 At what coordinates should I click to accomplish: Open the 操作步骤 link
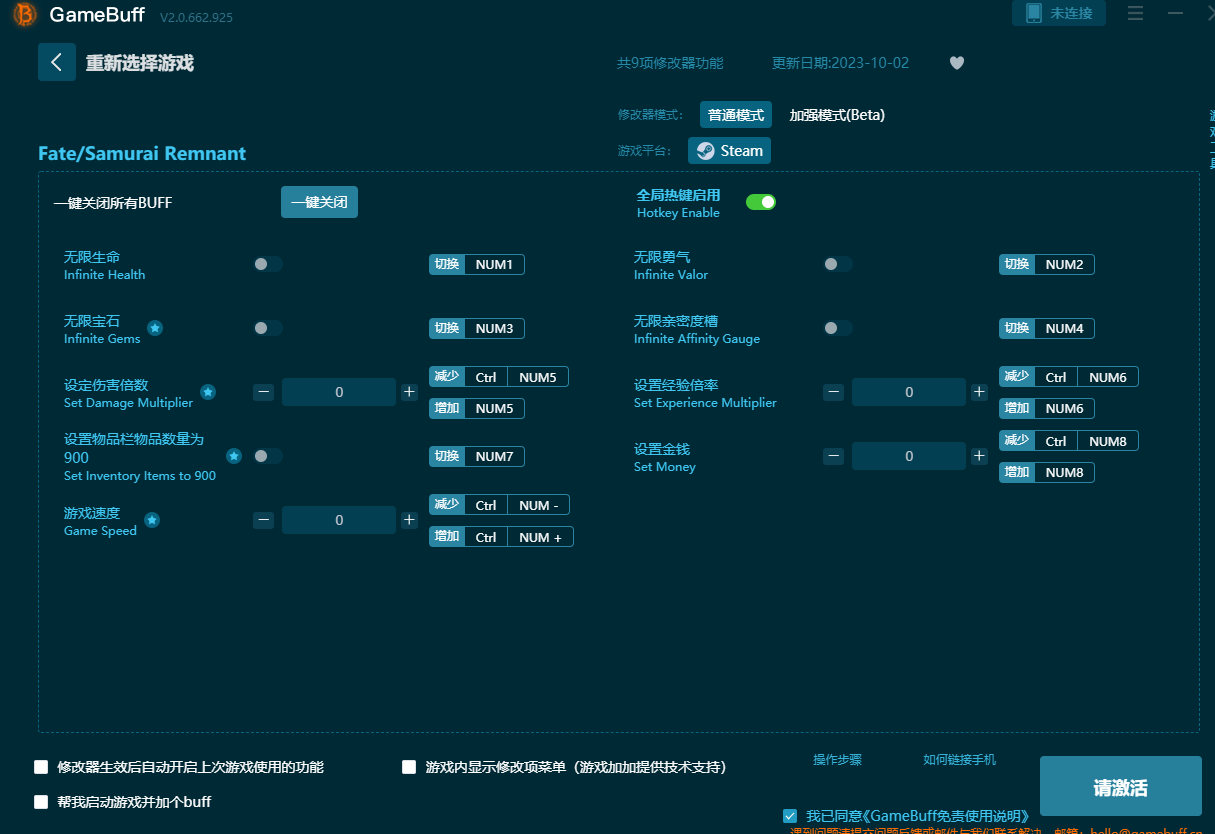click(x=837, y=760)
